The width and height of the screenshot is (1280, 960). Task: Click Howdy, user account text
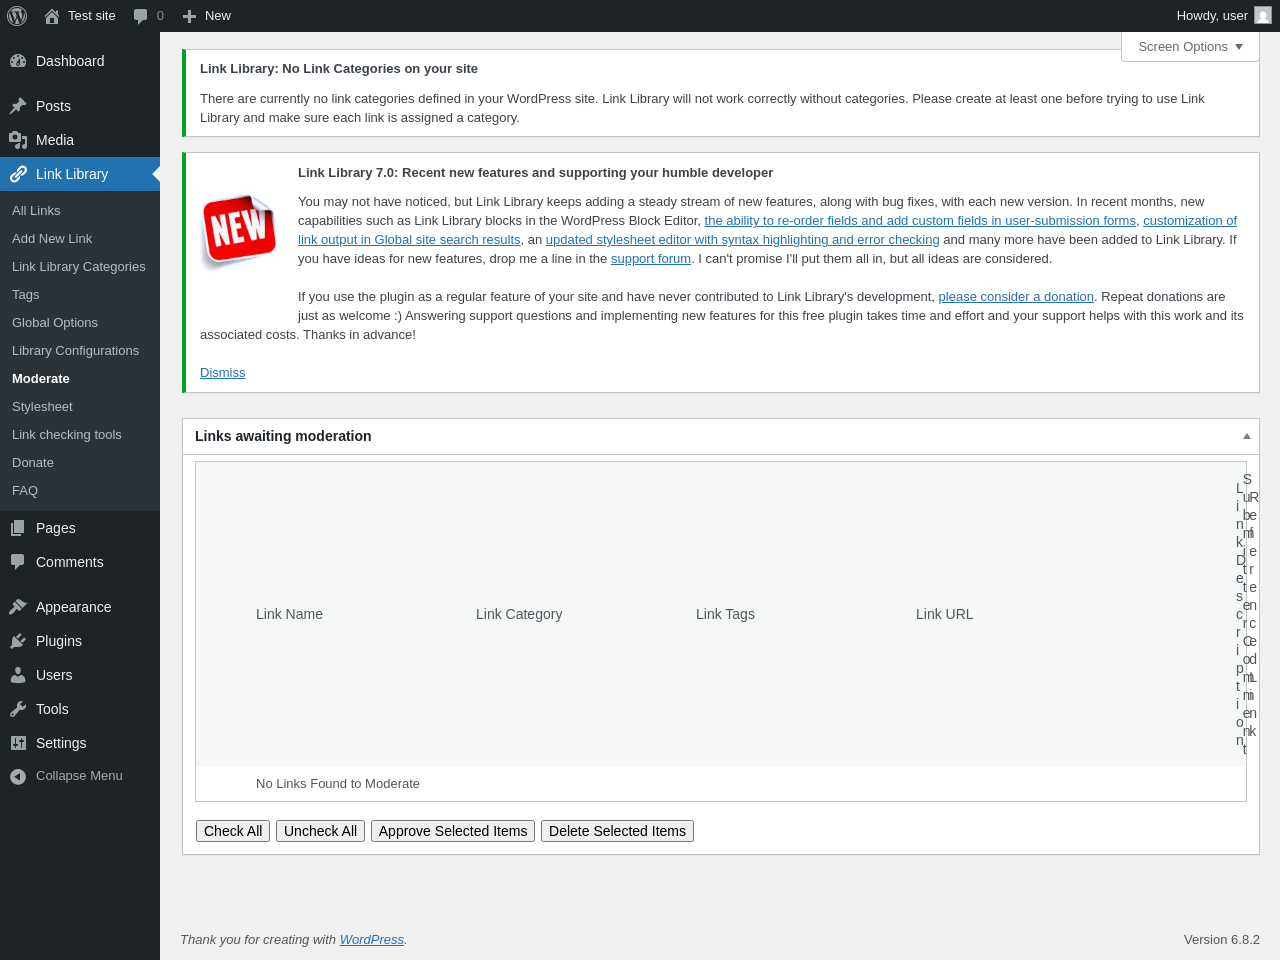click(1212, 16)
